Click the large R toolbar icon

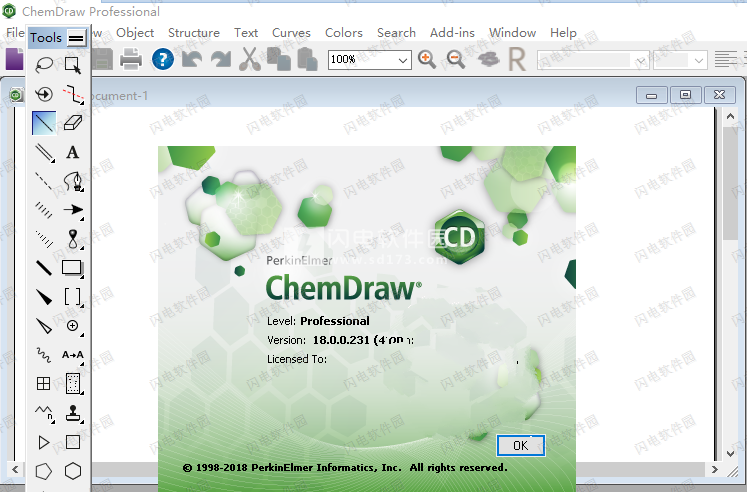click(x=517, y=60)
